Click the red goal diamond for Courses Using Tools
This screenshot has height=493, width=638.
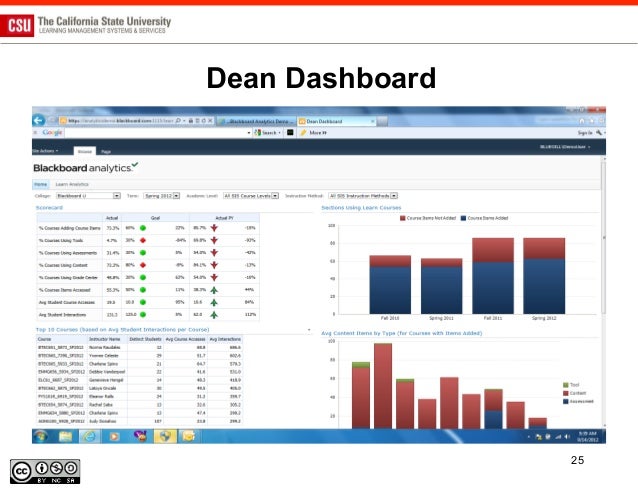coord(143,240)
